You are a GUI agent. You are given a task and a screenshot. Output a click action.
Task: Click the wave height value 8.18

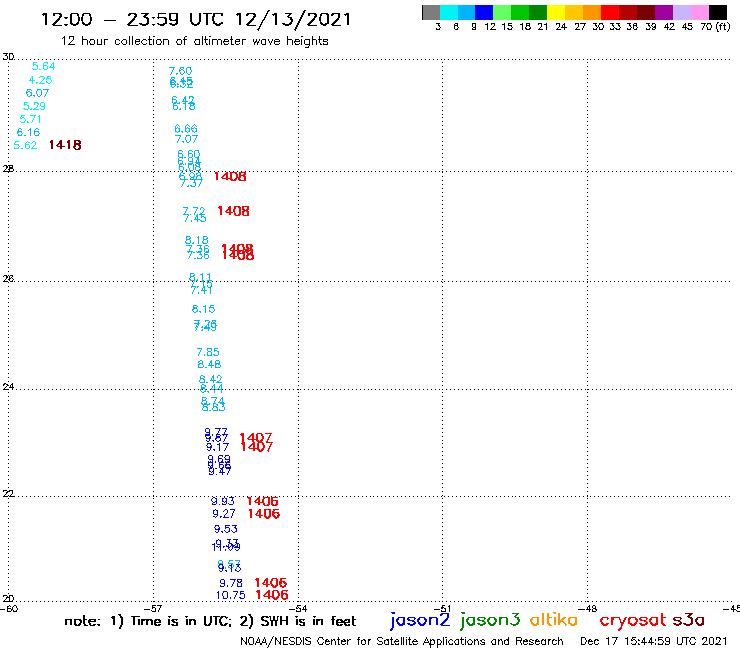pos(196,240)
